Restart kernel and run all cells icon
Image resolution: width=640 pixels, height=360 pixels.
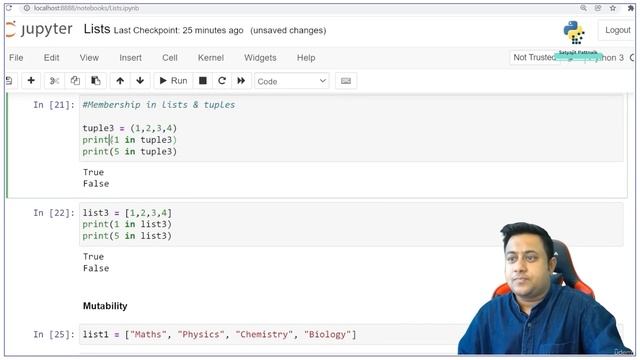pos(241,81)
